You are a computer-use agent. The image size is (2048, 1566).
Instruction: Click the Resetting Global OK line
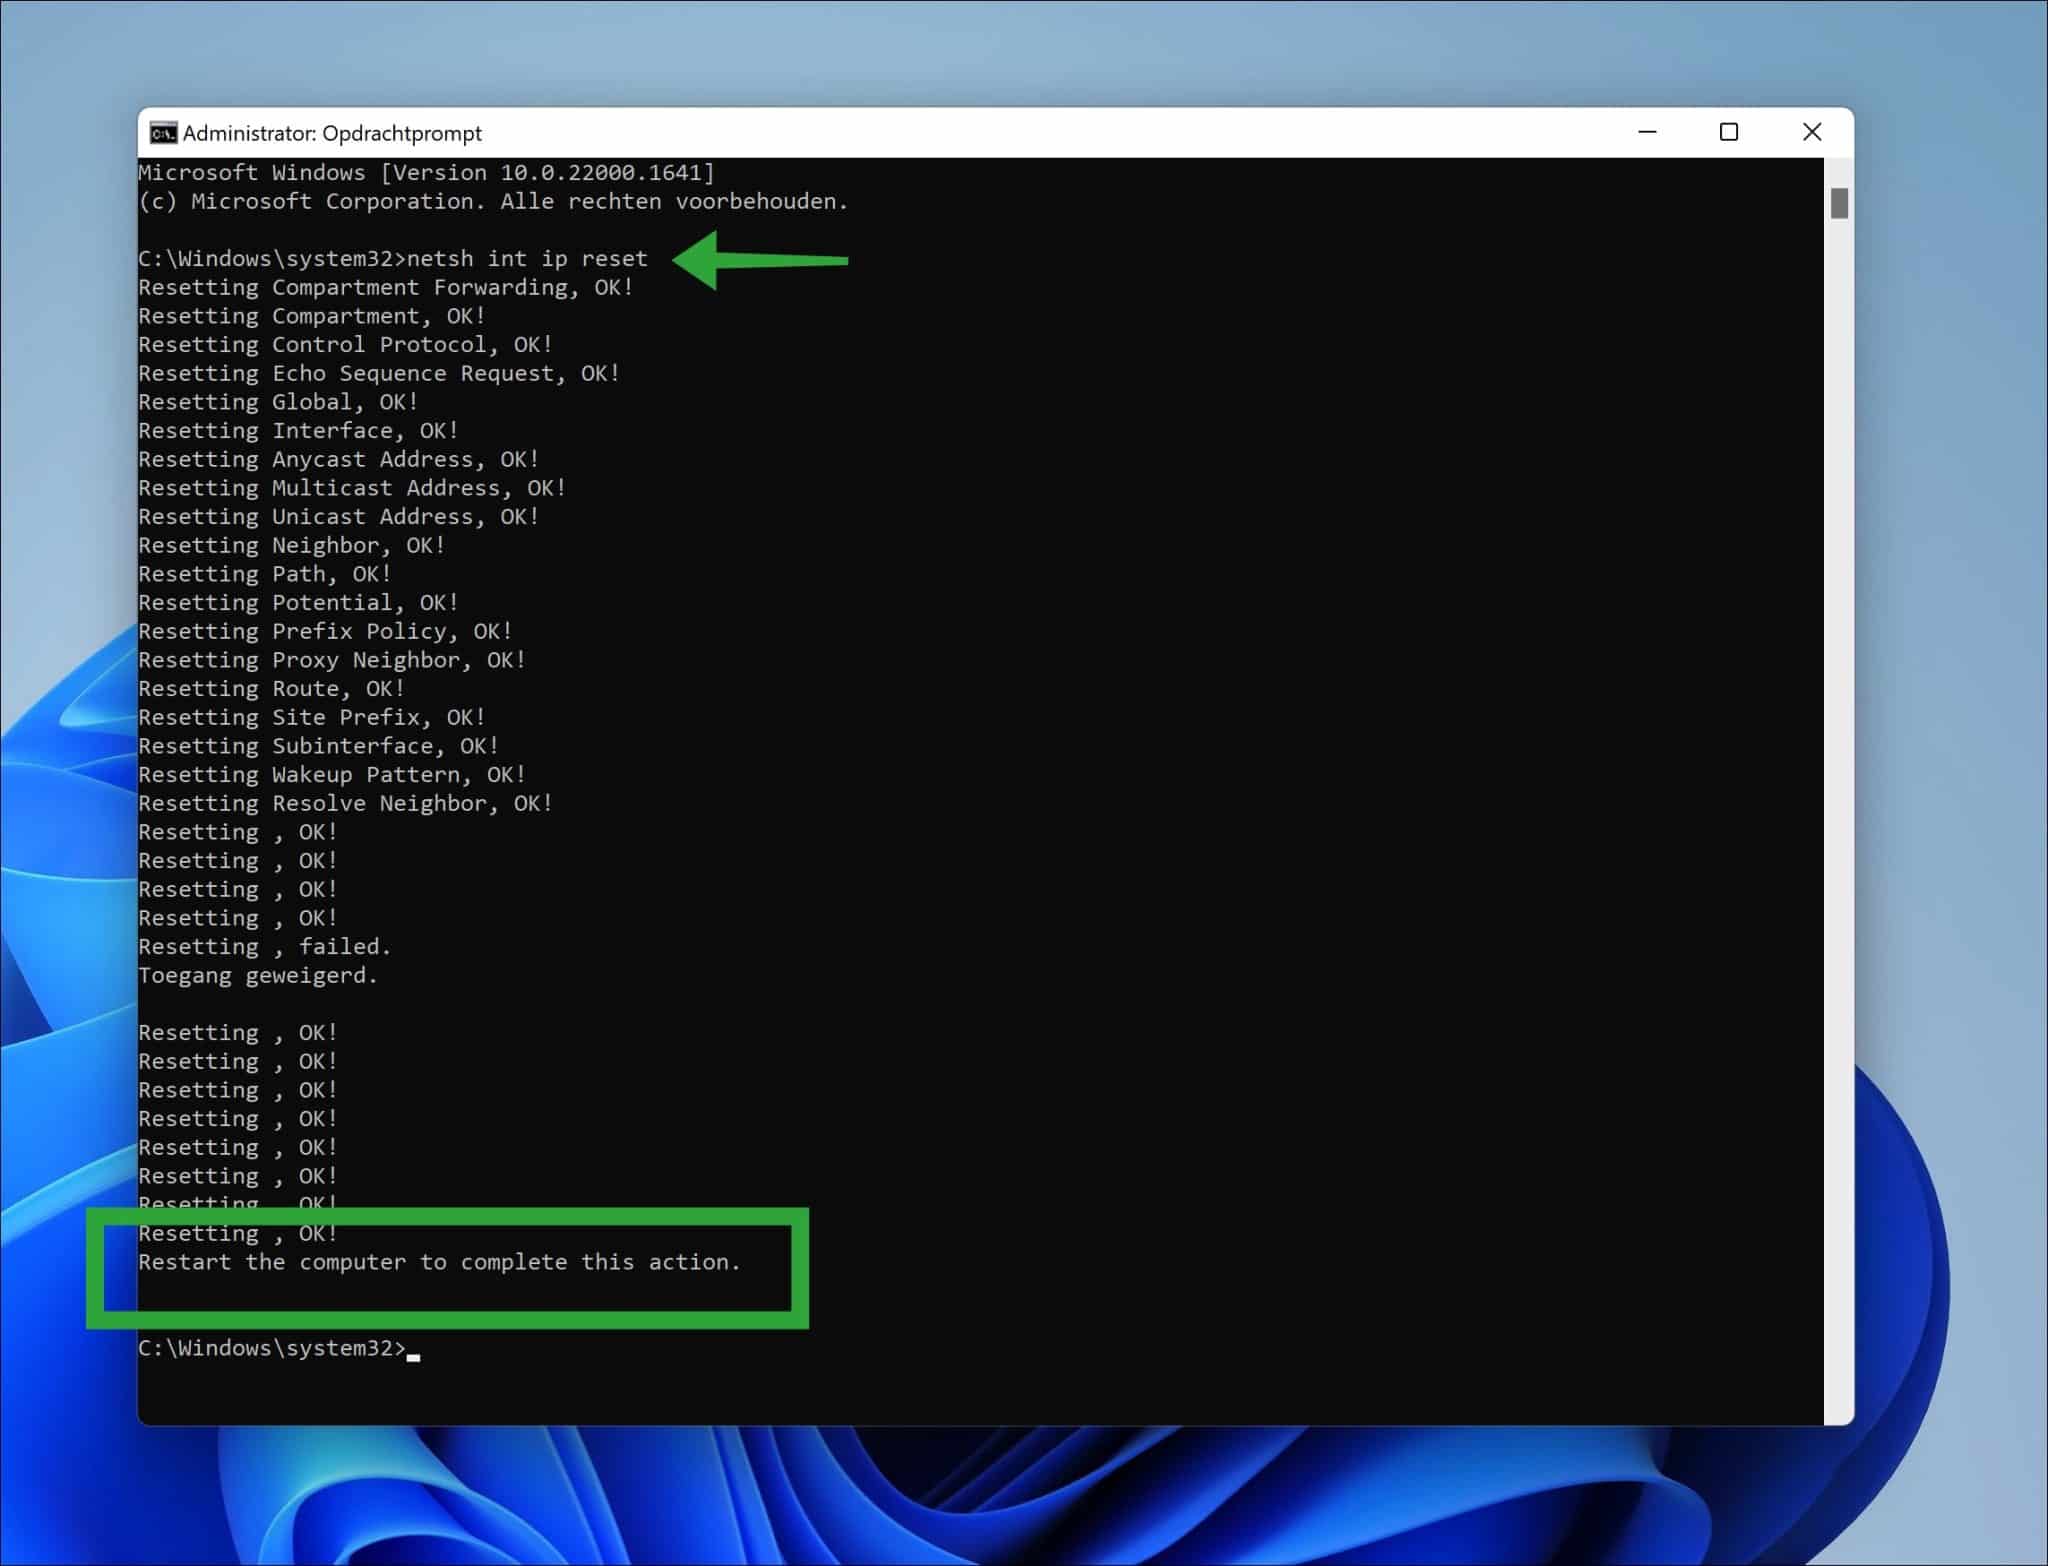click(x=277, y=401)
